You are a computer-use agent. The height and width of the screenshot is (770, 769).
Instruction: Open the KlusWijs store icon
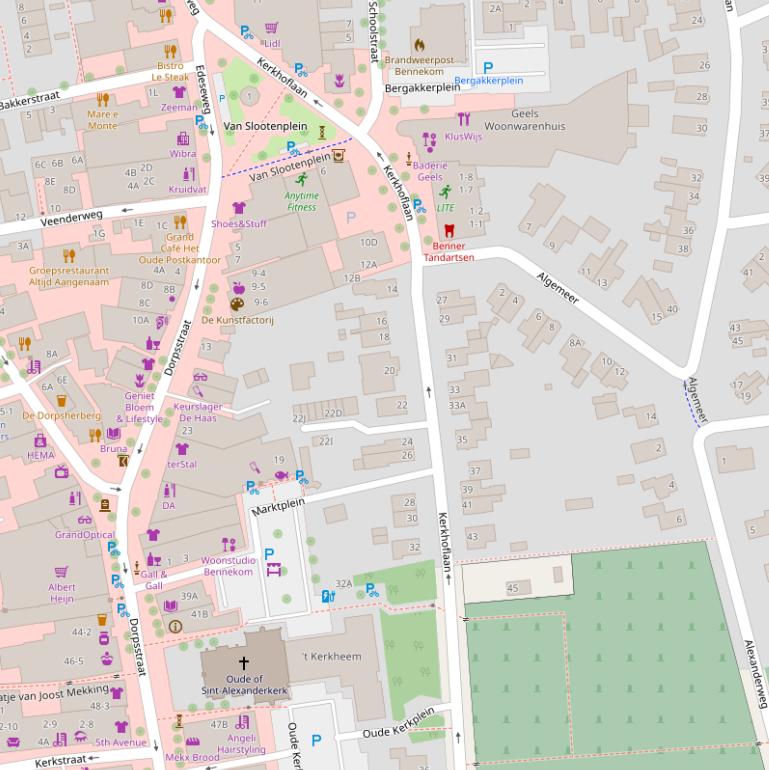(463, 121)
